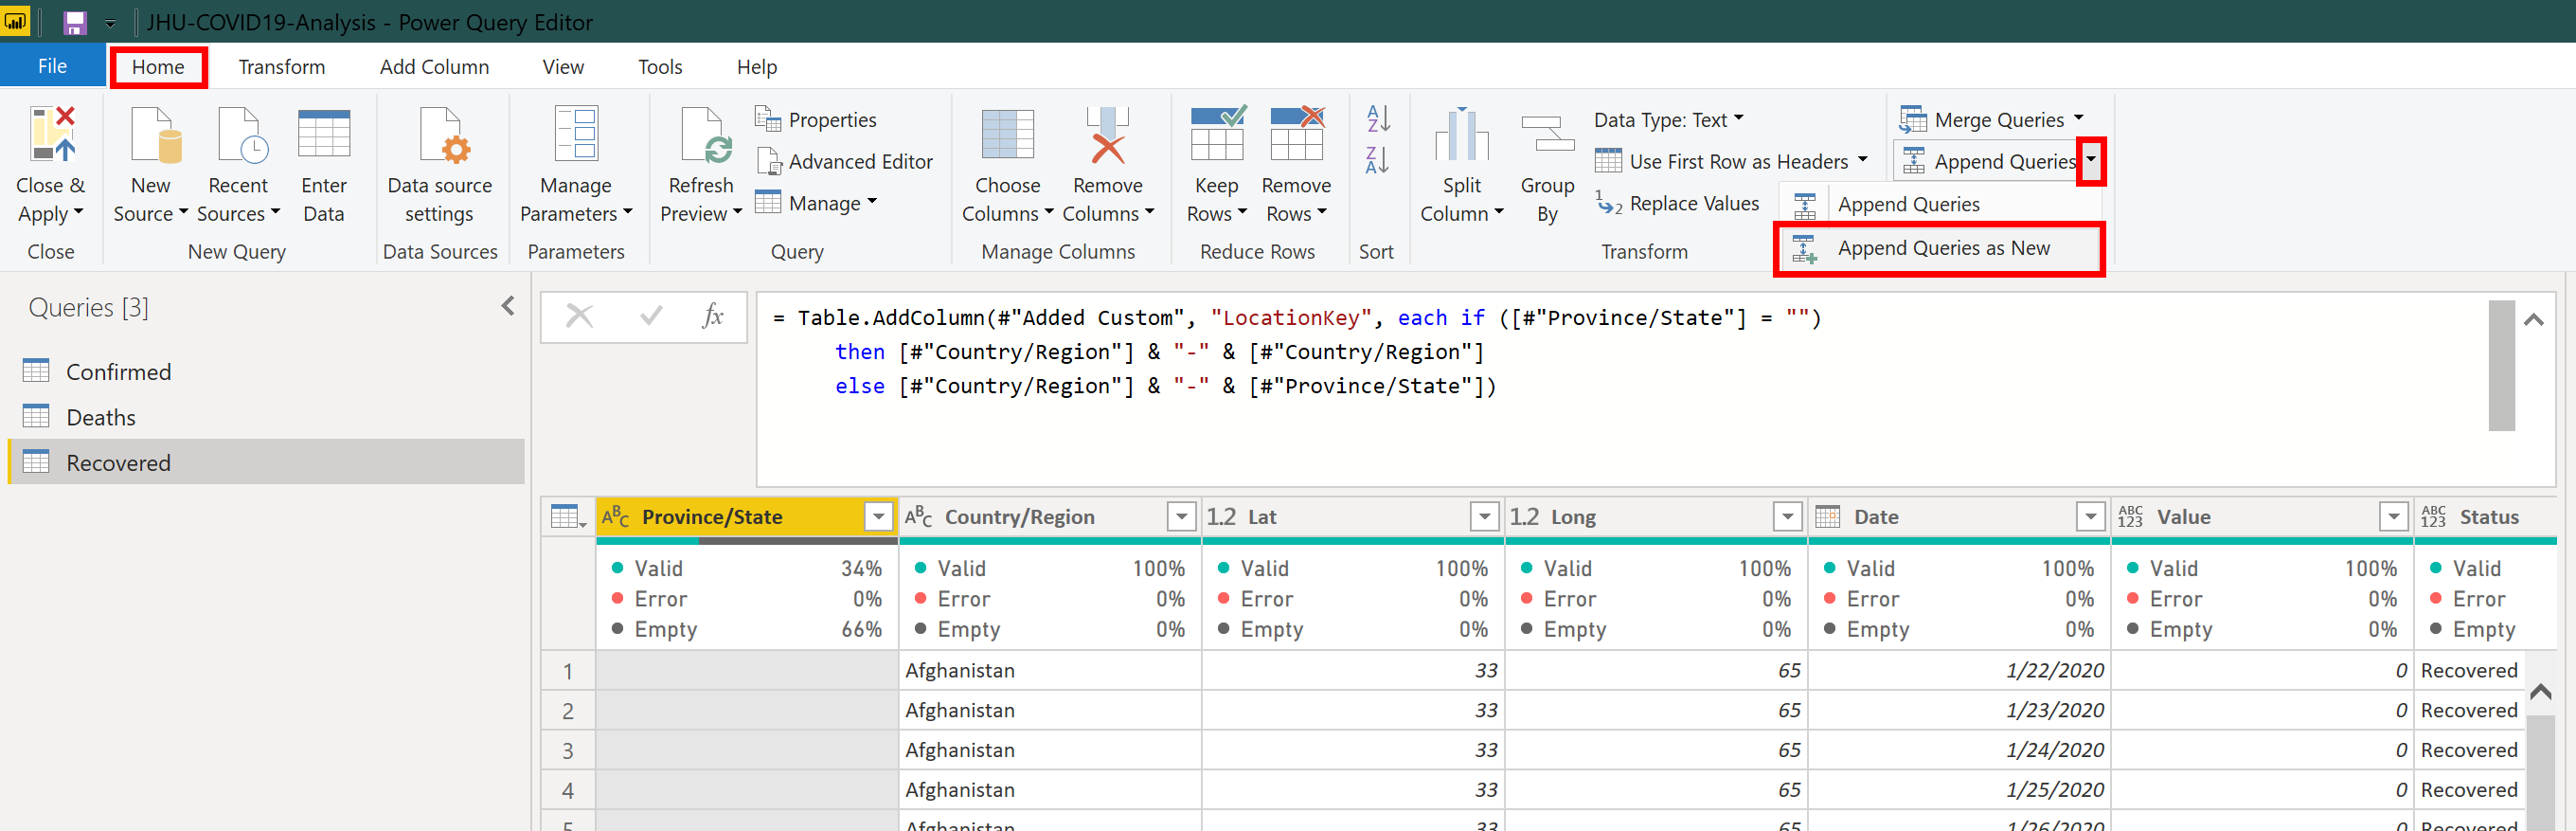Select the Country/Region column header
The width and height of the screenshot is (2576, 831).
coord(1049,517)
